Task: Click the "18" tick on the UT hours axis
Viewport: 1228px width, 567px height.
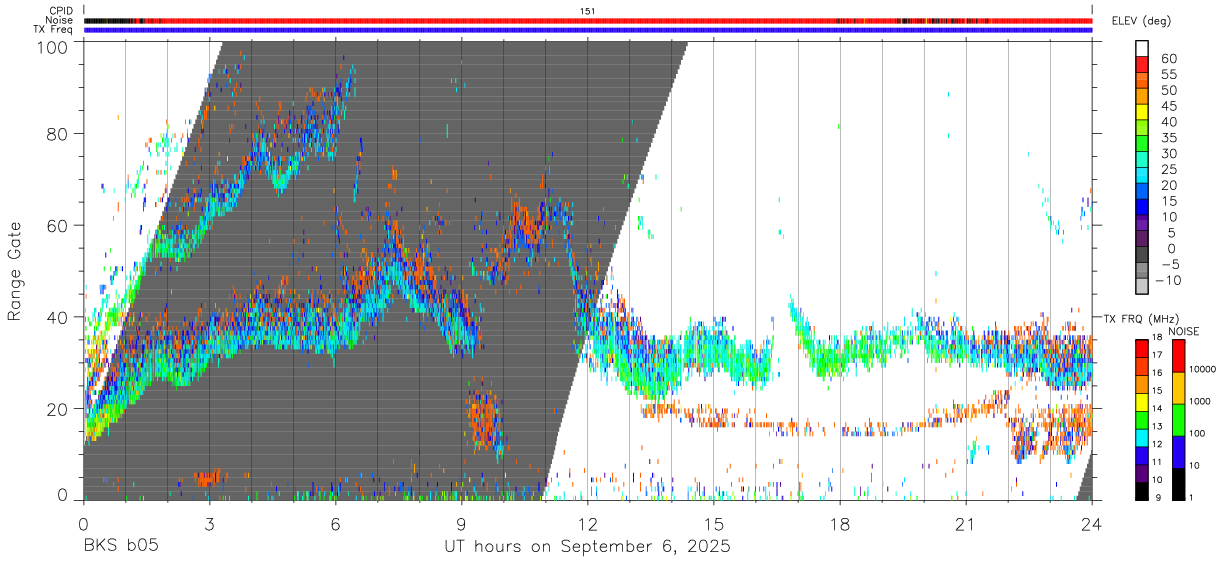Action: click(x=840, y=523)
